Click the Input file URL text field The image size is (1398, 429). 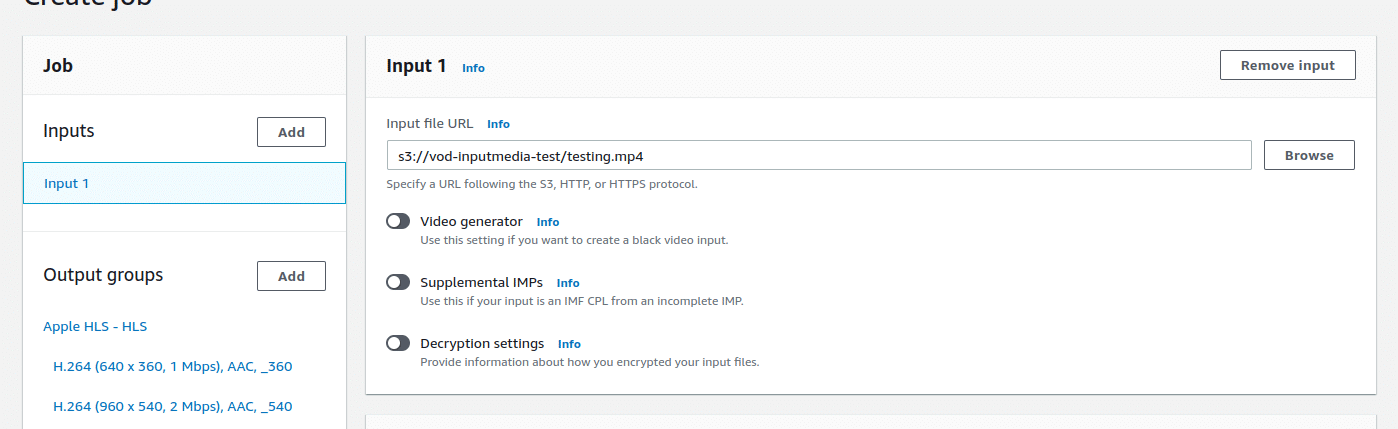[818, 156]
